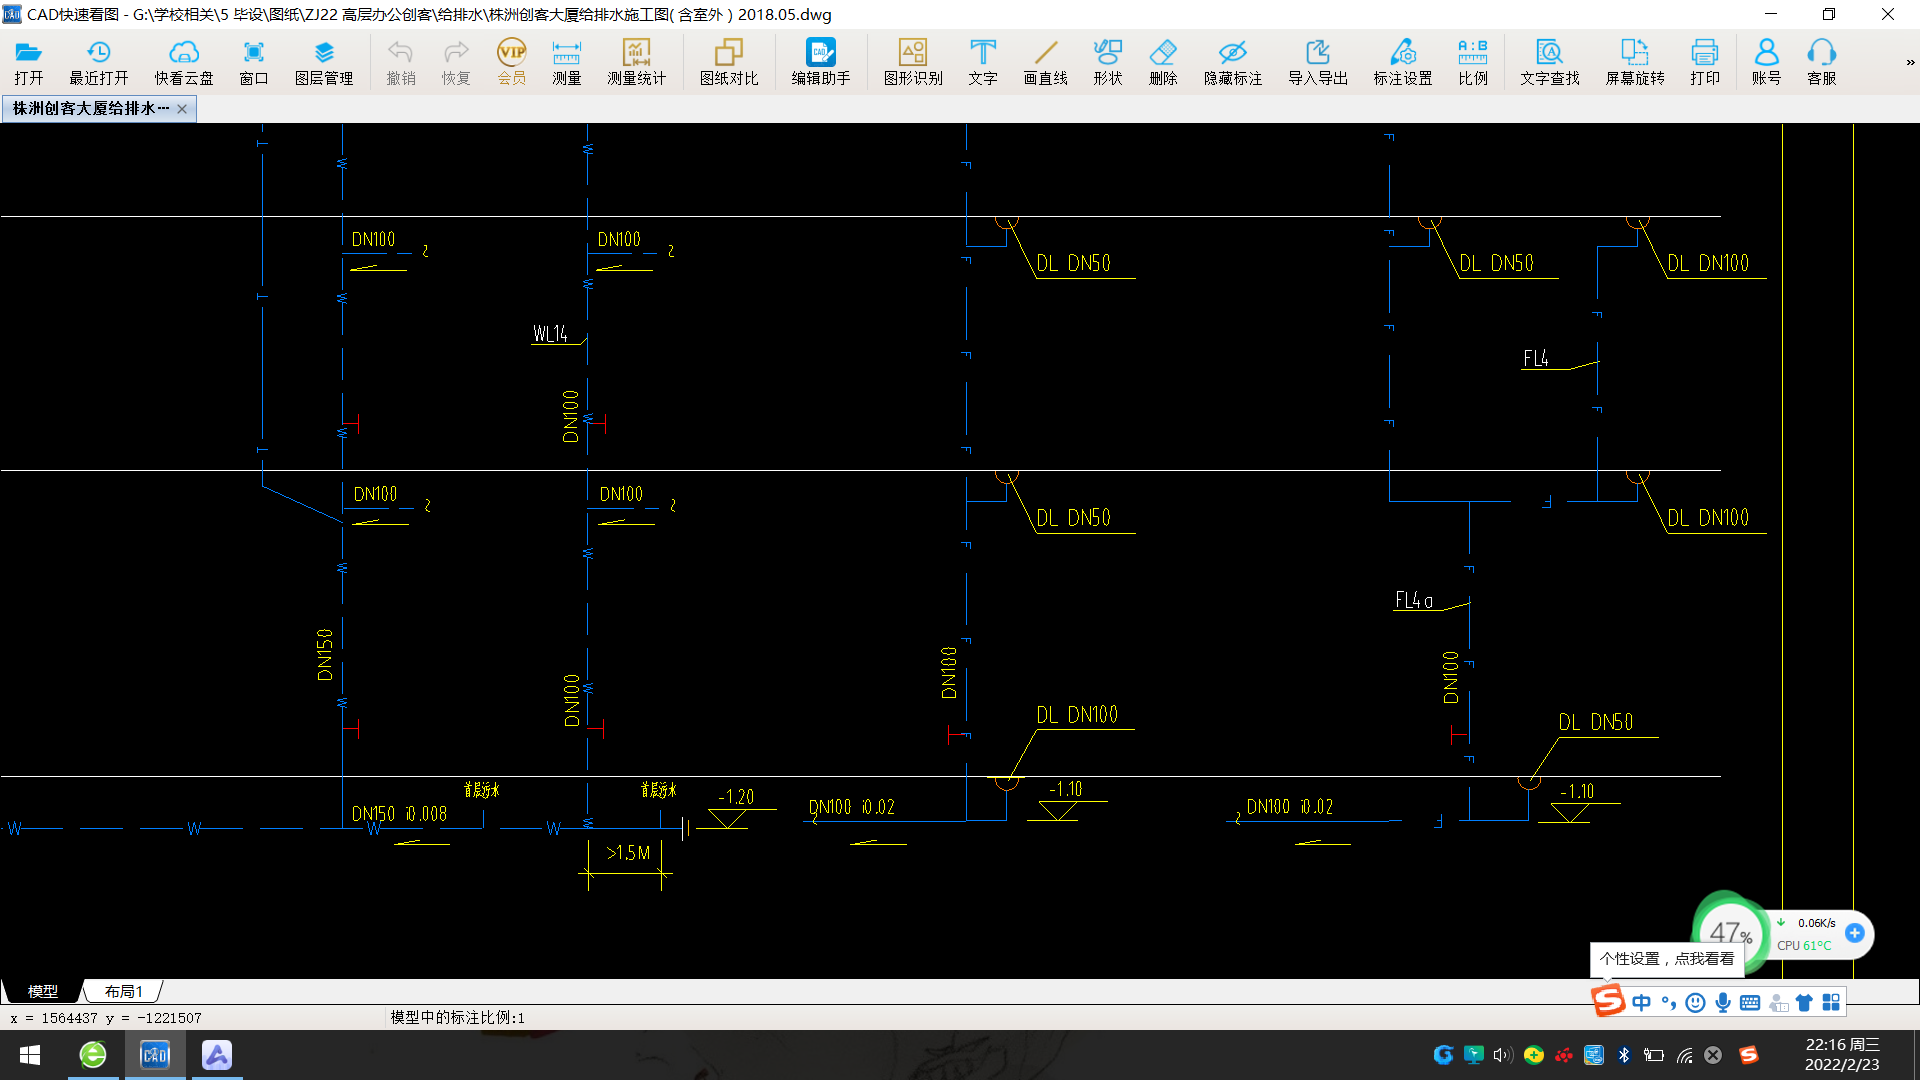This screenshot has width=1920, height=1080.
Task: Click the 打印 print icon
Action: coord(1705,62)
